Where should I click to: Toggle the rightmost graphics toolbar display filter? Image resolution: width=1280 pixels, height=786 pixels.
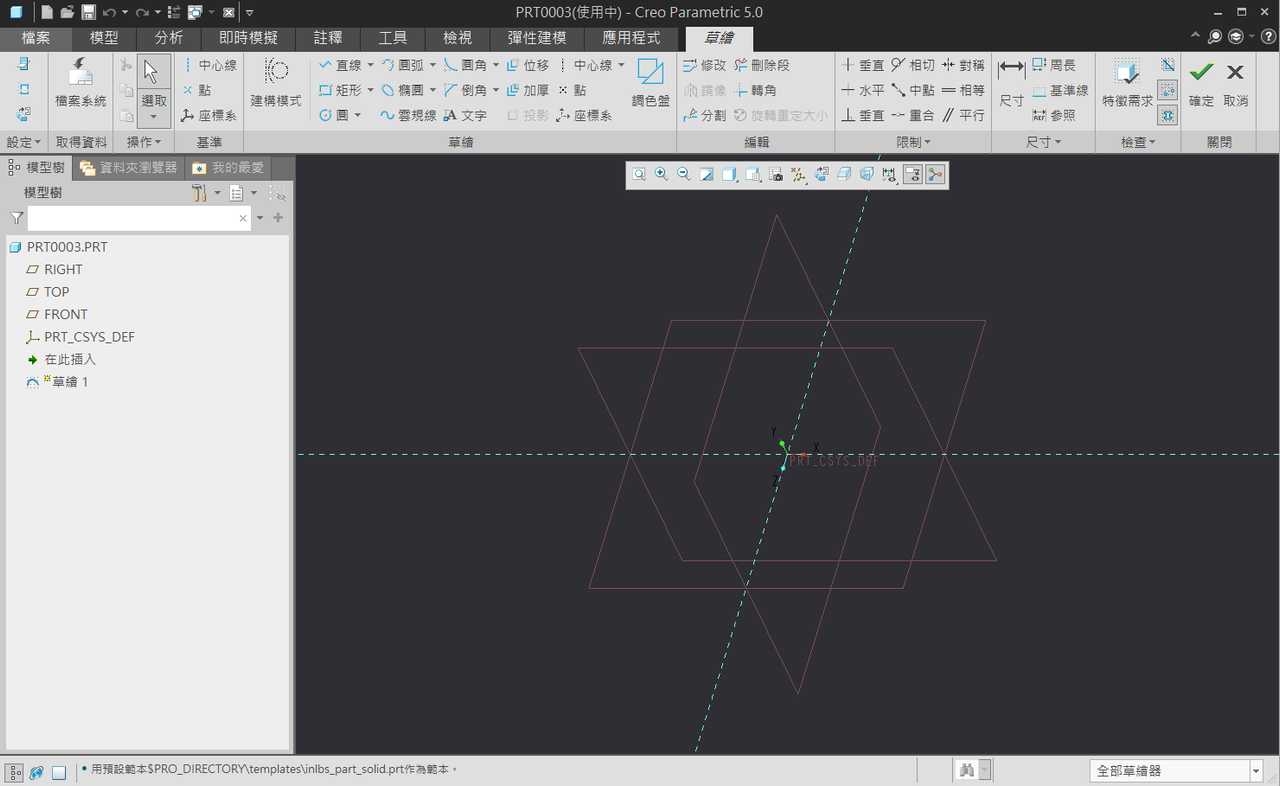935,175
